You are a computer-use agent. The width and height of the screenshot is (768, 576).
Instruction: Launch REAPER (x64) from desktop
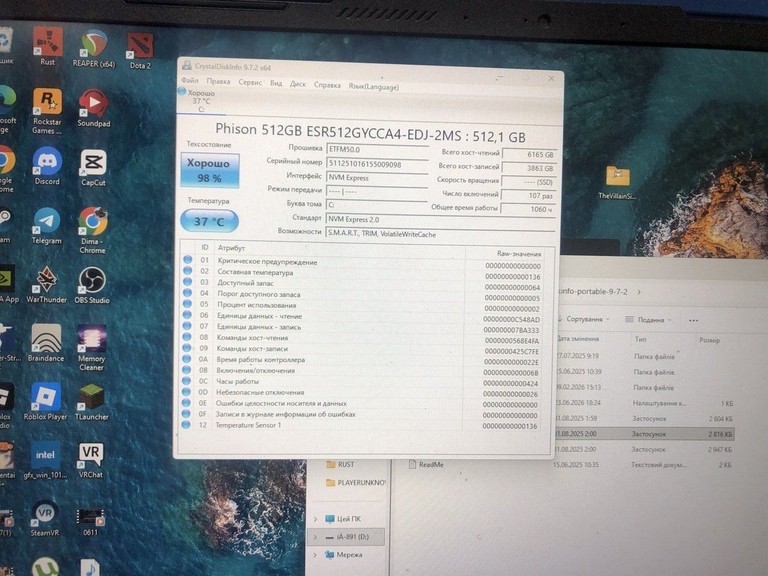click(94, 48)
